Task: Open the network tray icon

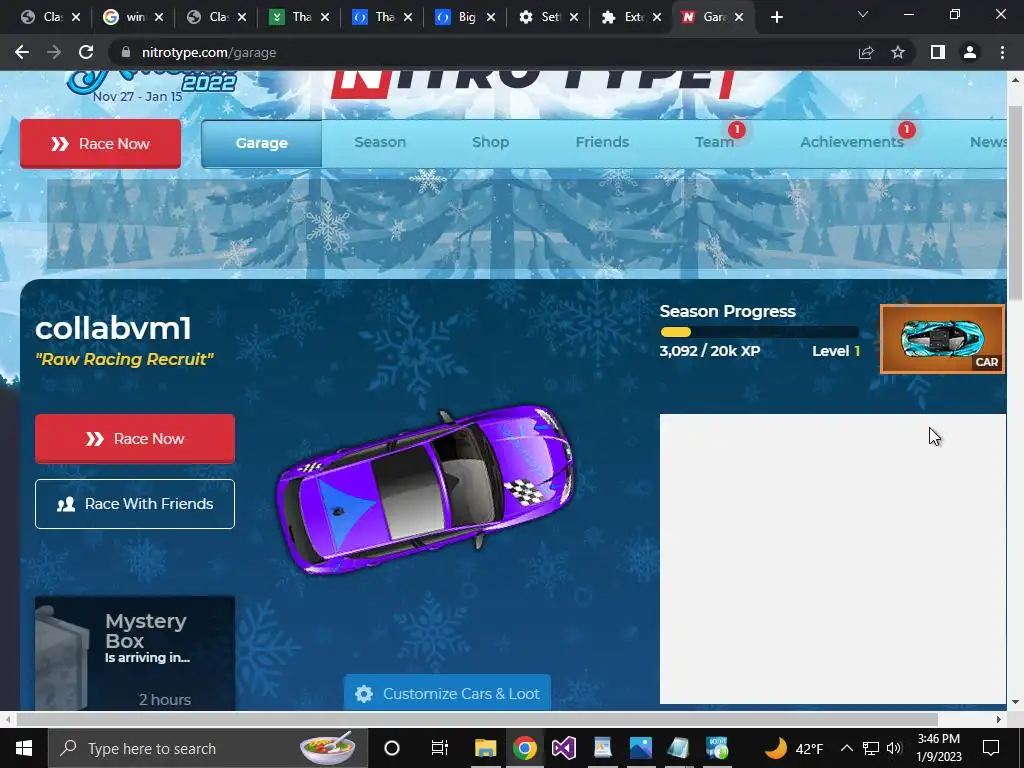Action: (871, 748)
